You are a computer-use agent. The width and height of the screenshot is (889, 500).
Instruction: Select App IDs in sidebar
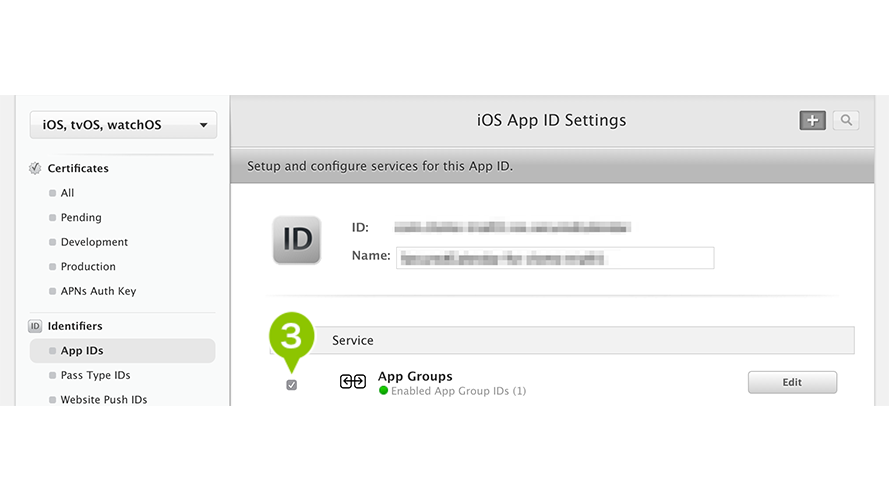click(122, 350)
